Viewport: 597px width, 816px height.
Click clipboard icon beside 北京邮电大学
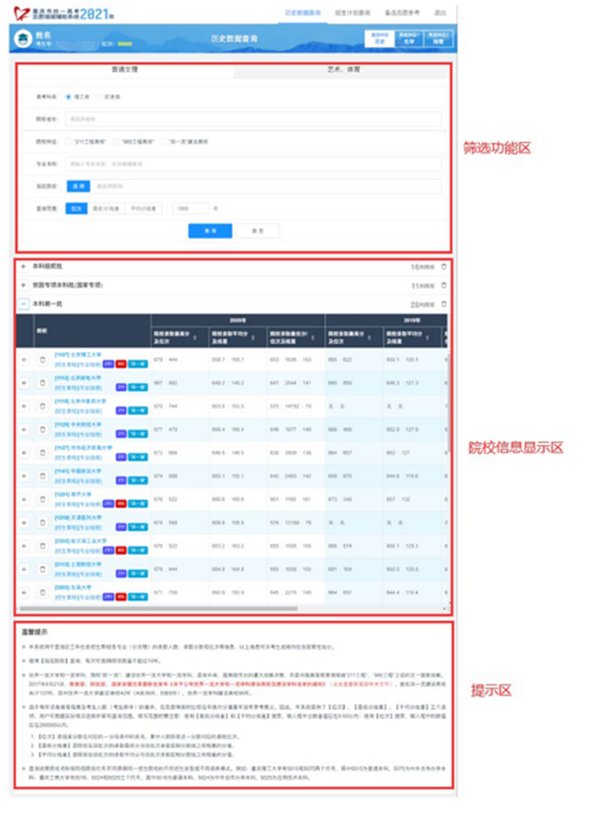click(43, 383)
